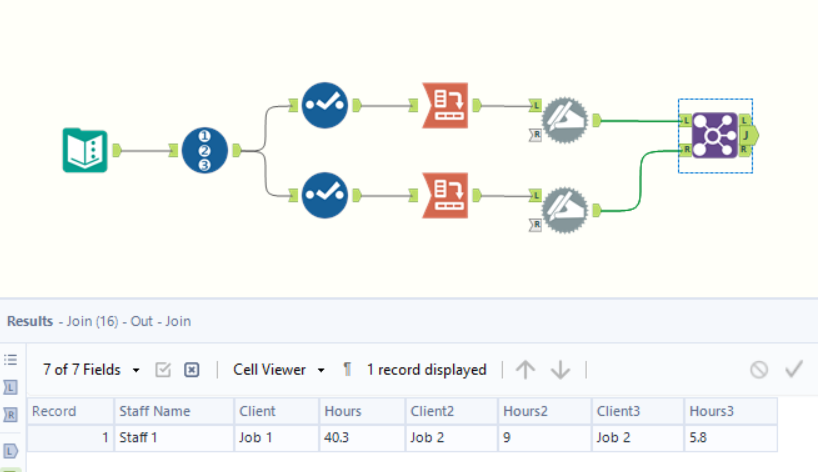
Task: Select the Join tool node
Action: point(714,134)
